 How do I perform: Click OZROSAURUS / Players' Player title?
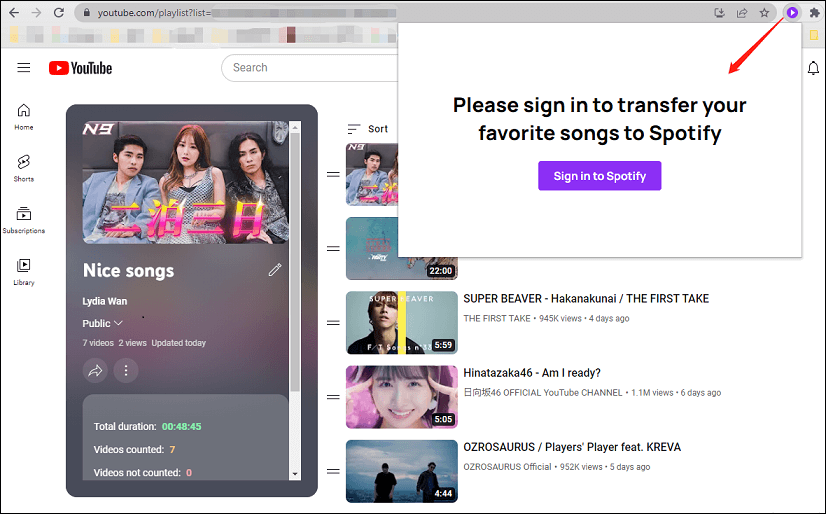[x=572, y=447]
